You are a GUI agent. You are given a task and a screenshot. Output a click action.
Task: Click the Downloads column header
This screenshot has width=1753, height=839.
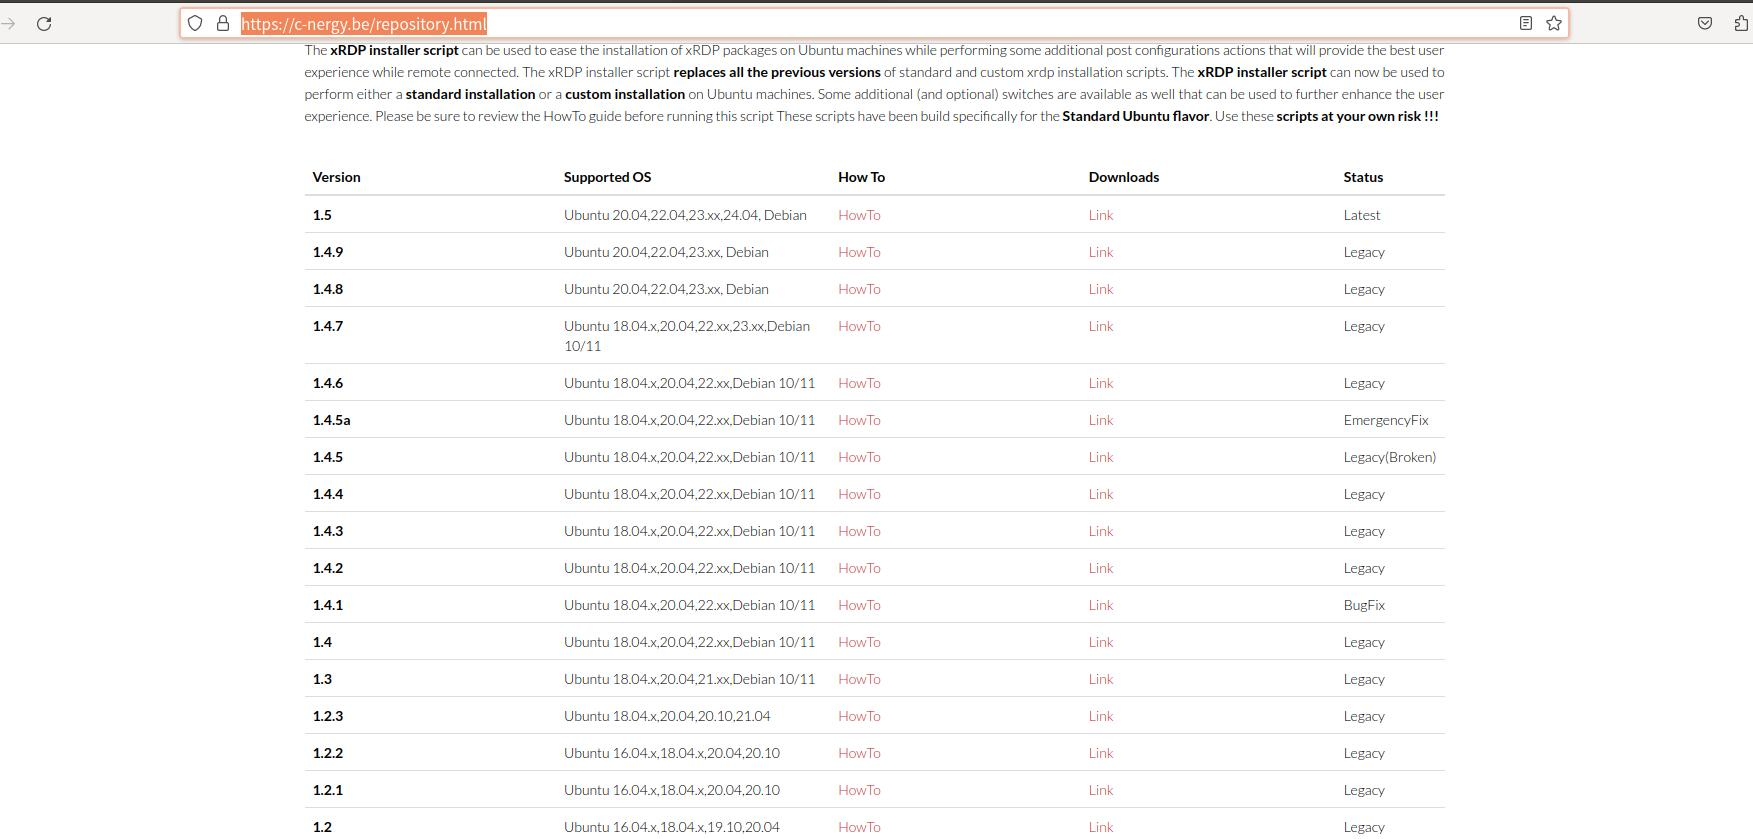1124,177
